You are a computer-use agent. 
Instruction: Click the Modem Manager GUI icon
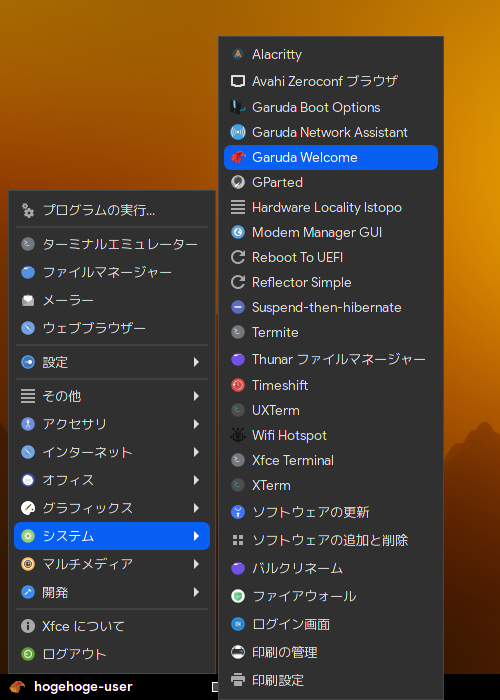(238, 232)
